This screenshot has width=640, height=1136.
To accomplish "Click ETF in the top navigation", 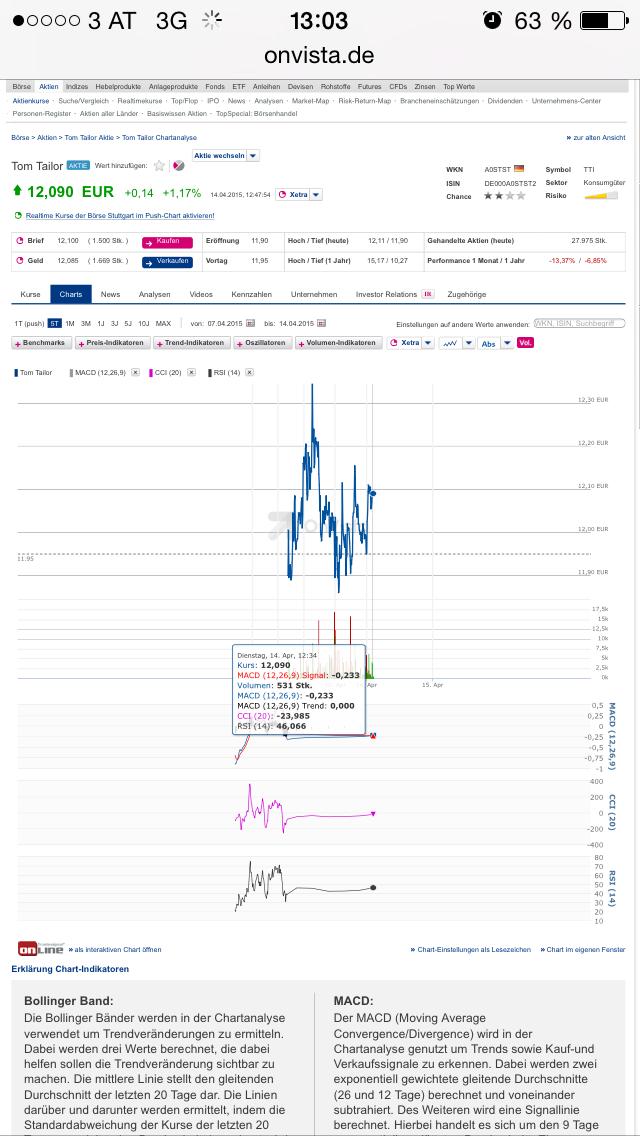I will (238, 86).
